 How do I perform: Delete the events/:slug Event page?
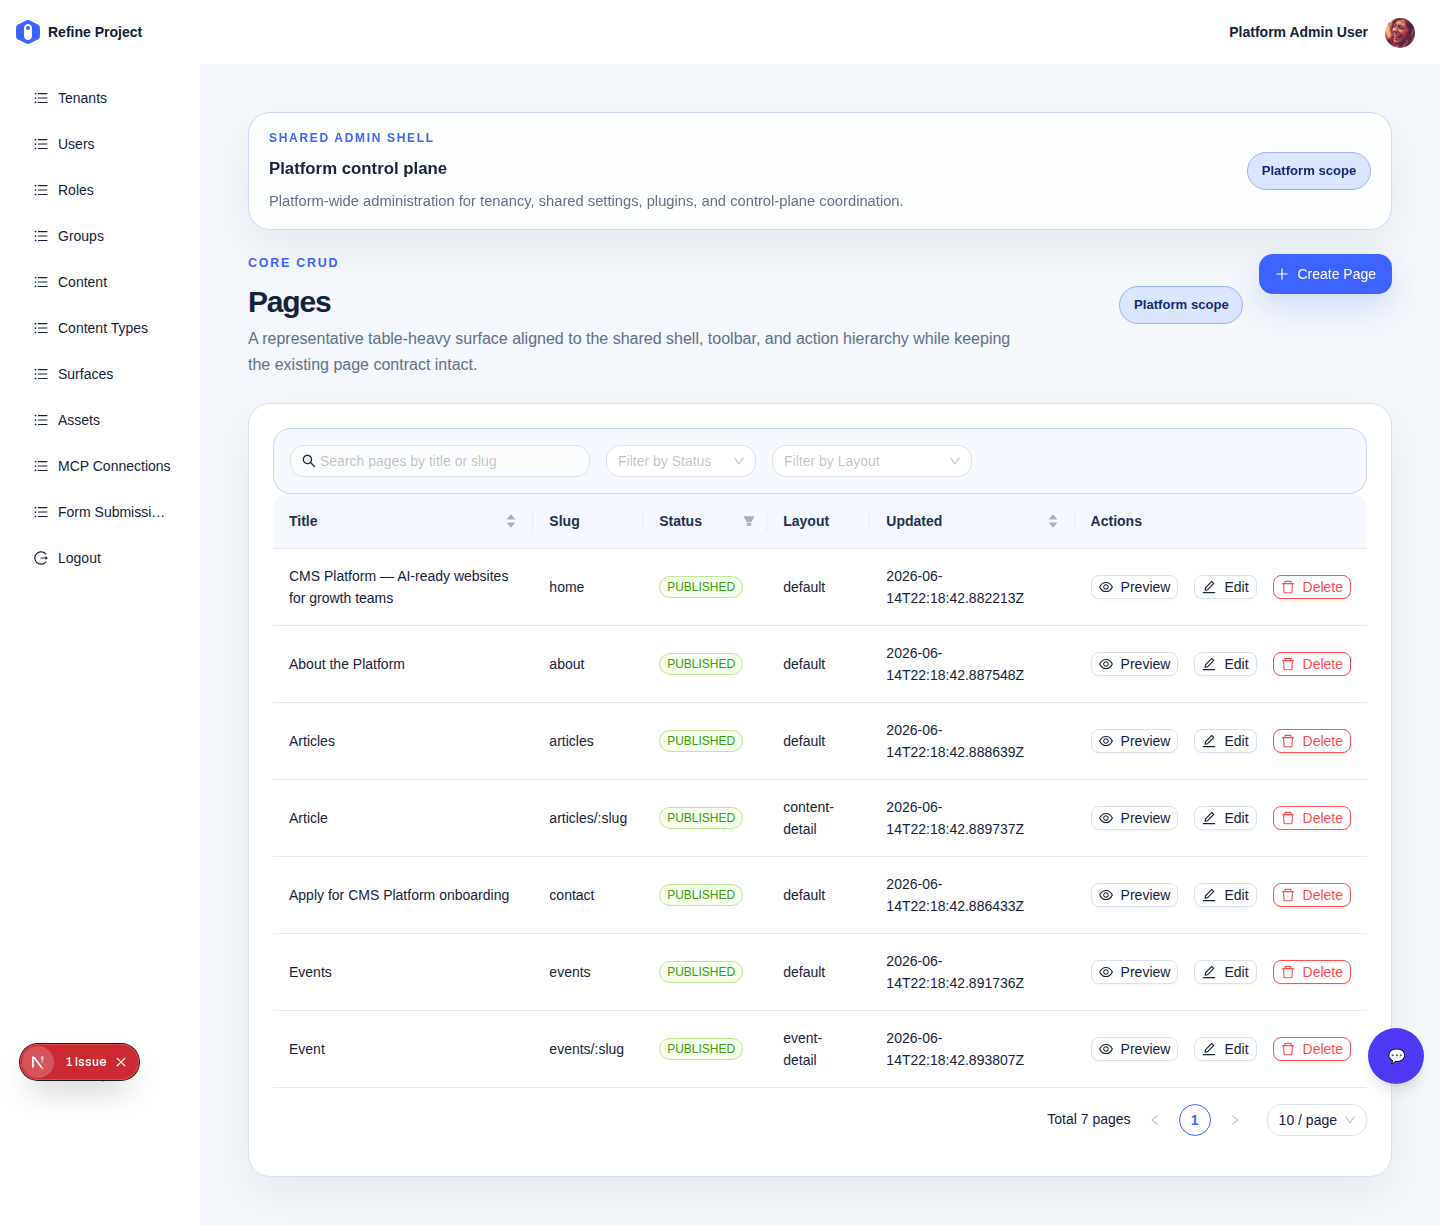click(1312, 1049)
